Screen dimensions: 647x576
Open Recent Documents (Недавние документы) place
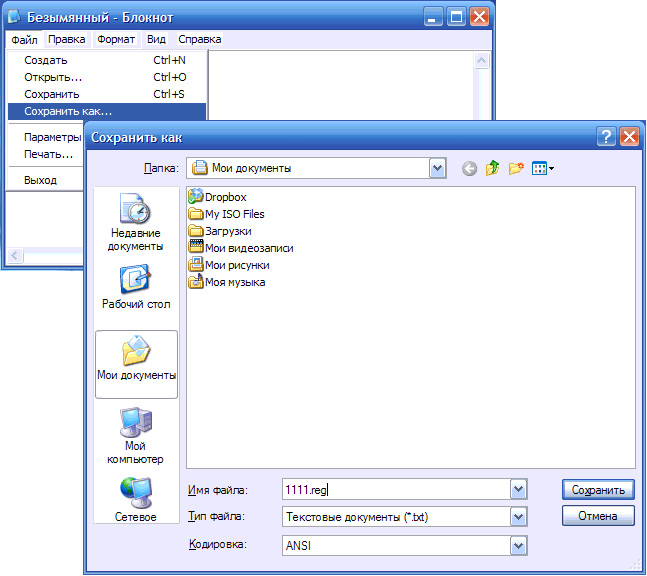136,222
